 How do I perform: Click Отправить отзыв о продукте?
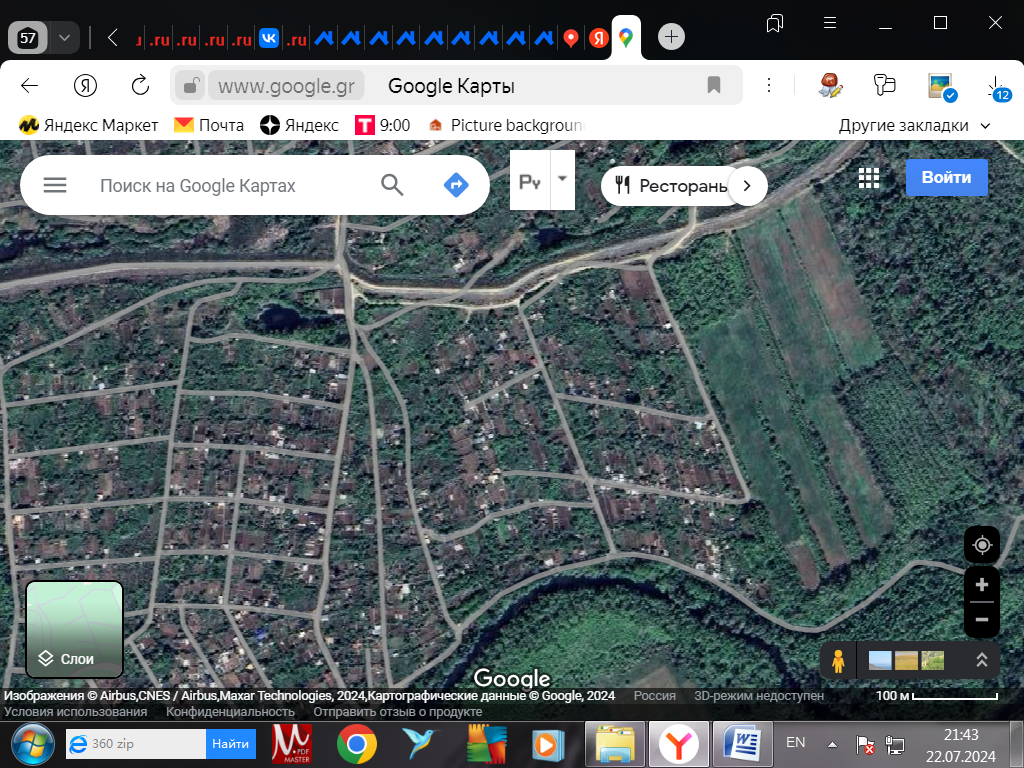[398, 712]
